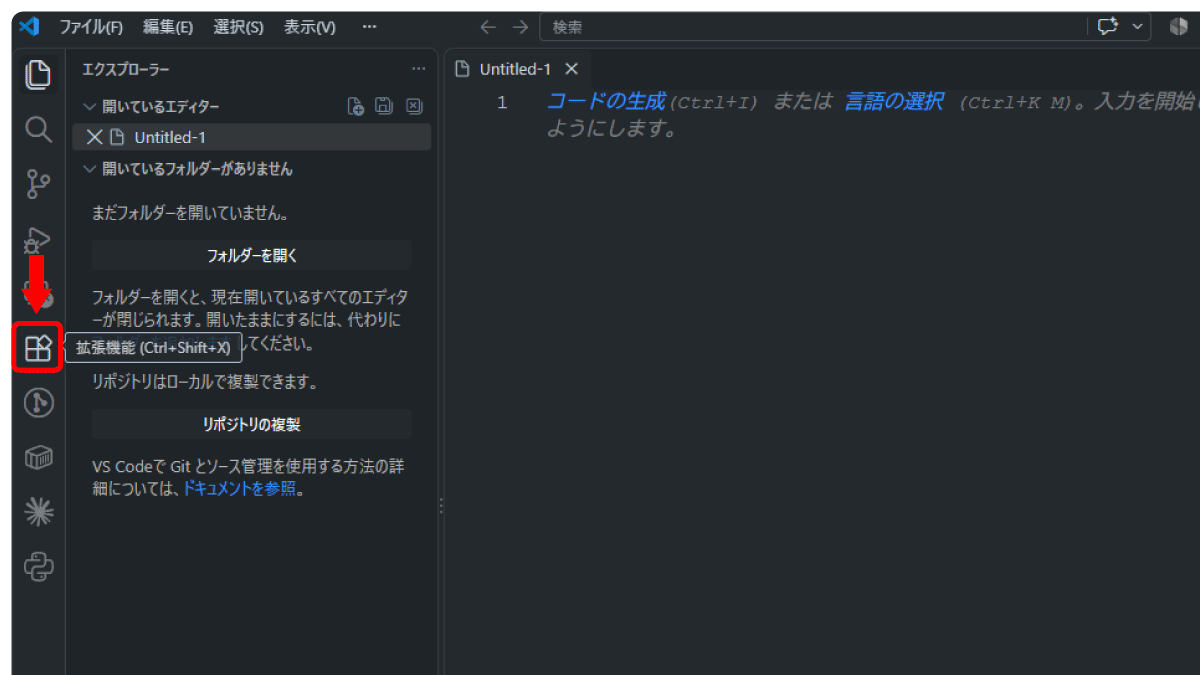
Task: Click line number 1 in the editor gutter
Action: click(502, 101)
